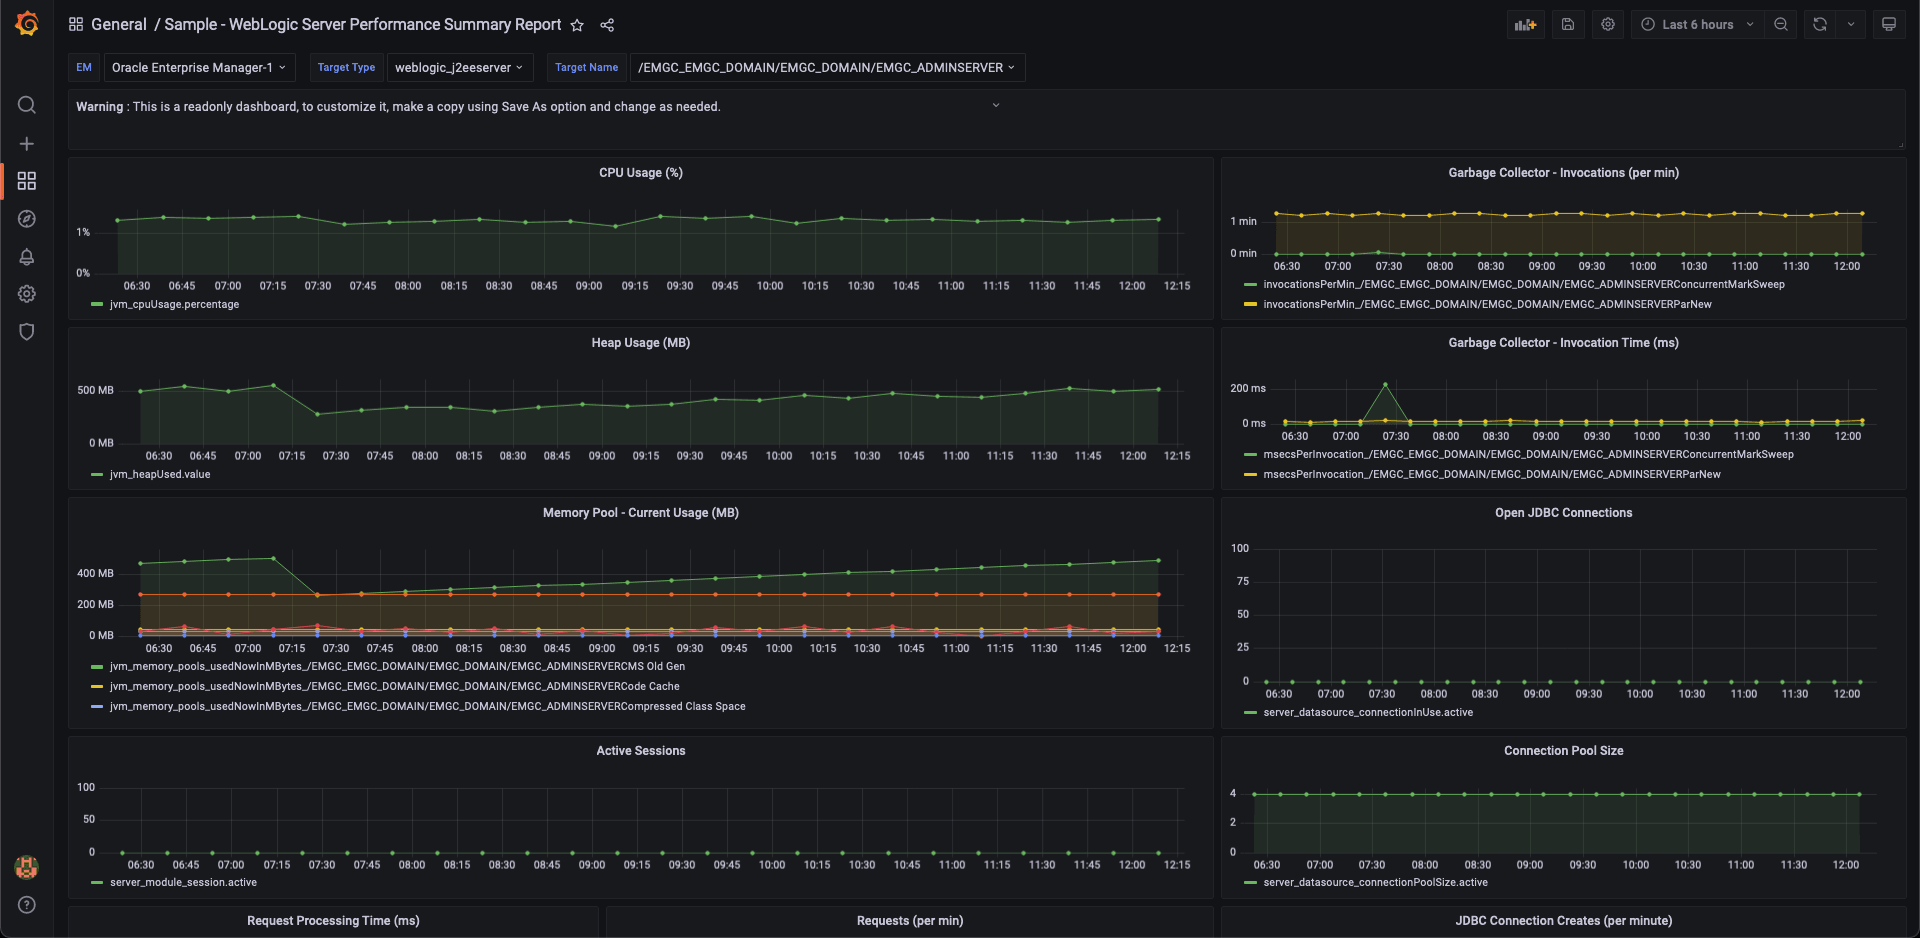Open the user profile avatar
Image resolution: width=1920 pixels, height=938 pixels.
[x=27, y=868]
